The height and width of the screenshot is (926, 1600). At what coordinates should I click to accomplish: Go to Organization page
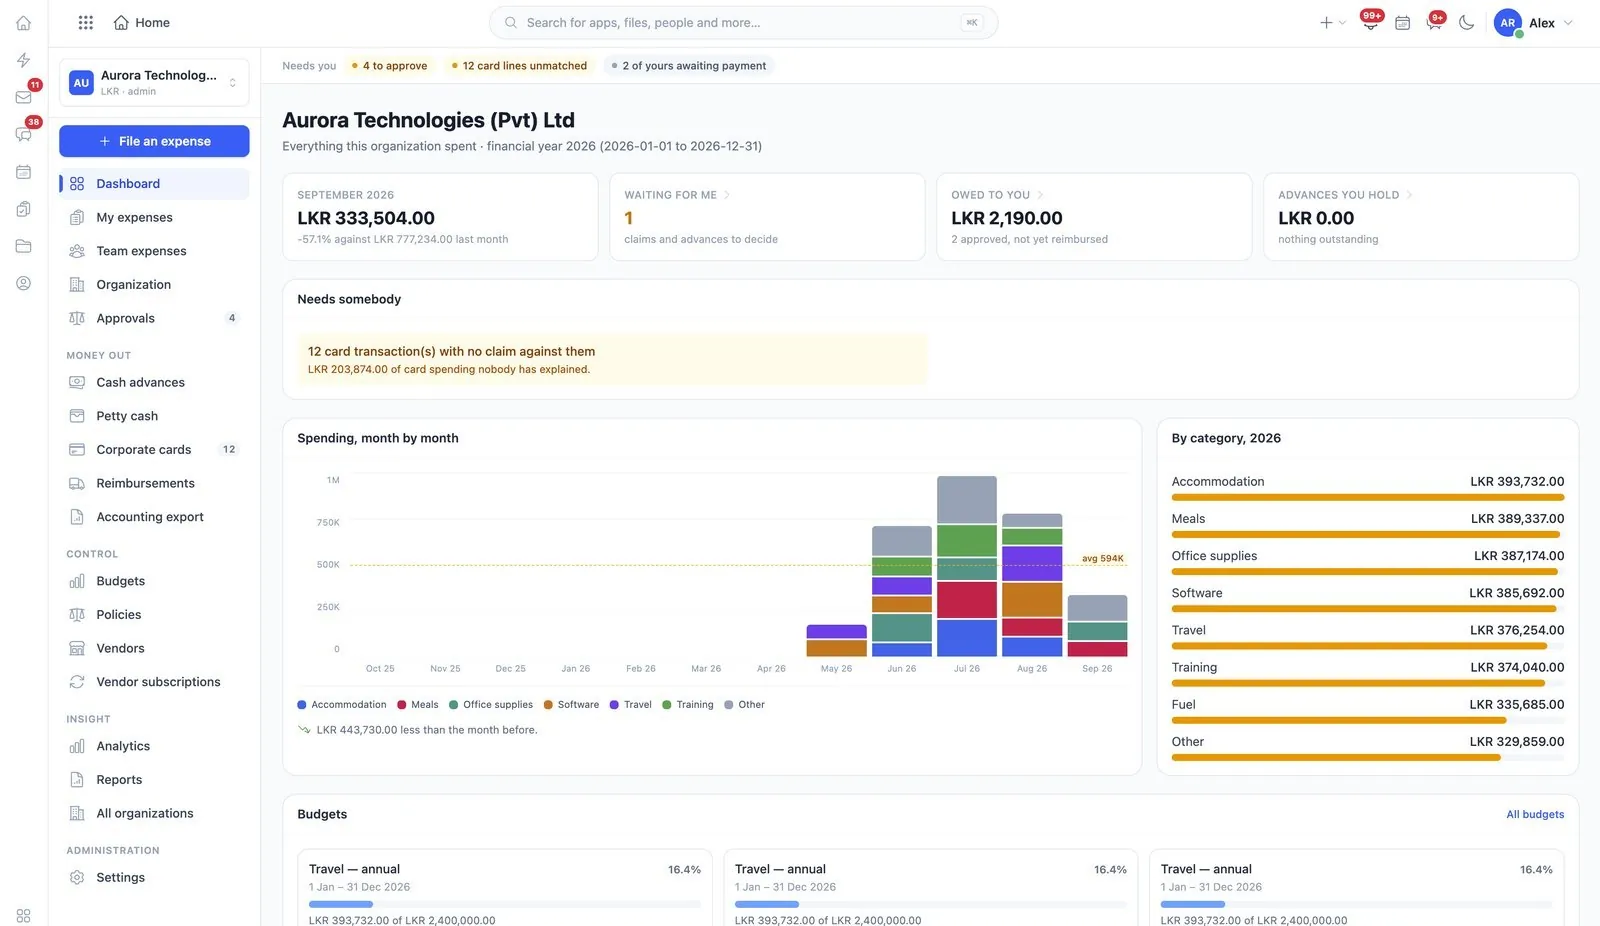coord(154,285)
